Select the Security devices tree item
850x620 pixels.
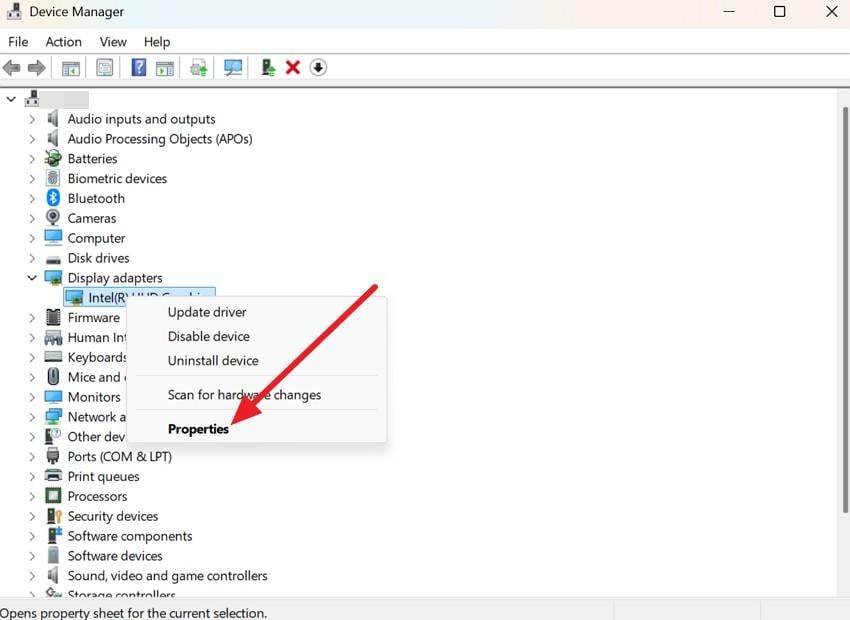[112, 516]
